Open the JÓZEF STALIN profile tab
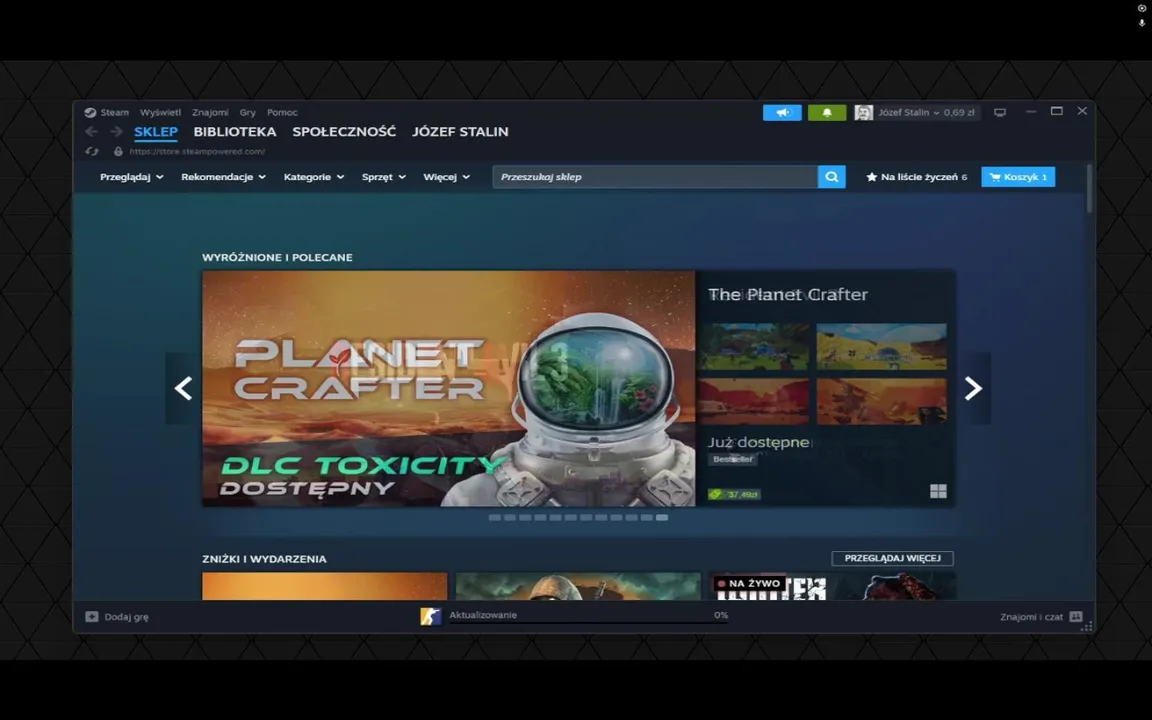 pos(460,132)
